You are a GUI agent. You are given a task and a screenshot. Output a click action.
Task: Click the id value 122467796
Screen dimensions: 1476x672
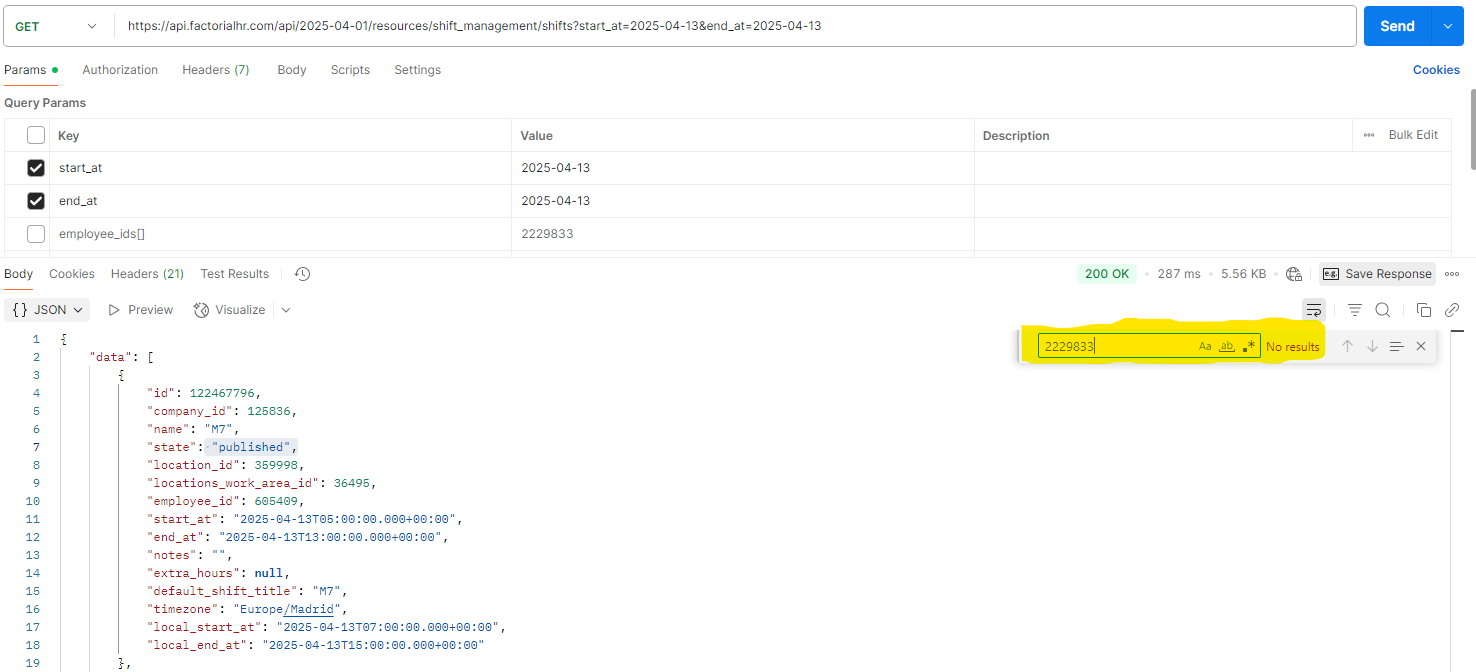pos(222,393)
